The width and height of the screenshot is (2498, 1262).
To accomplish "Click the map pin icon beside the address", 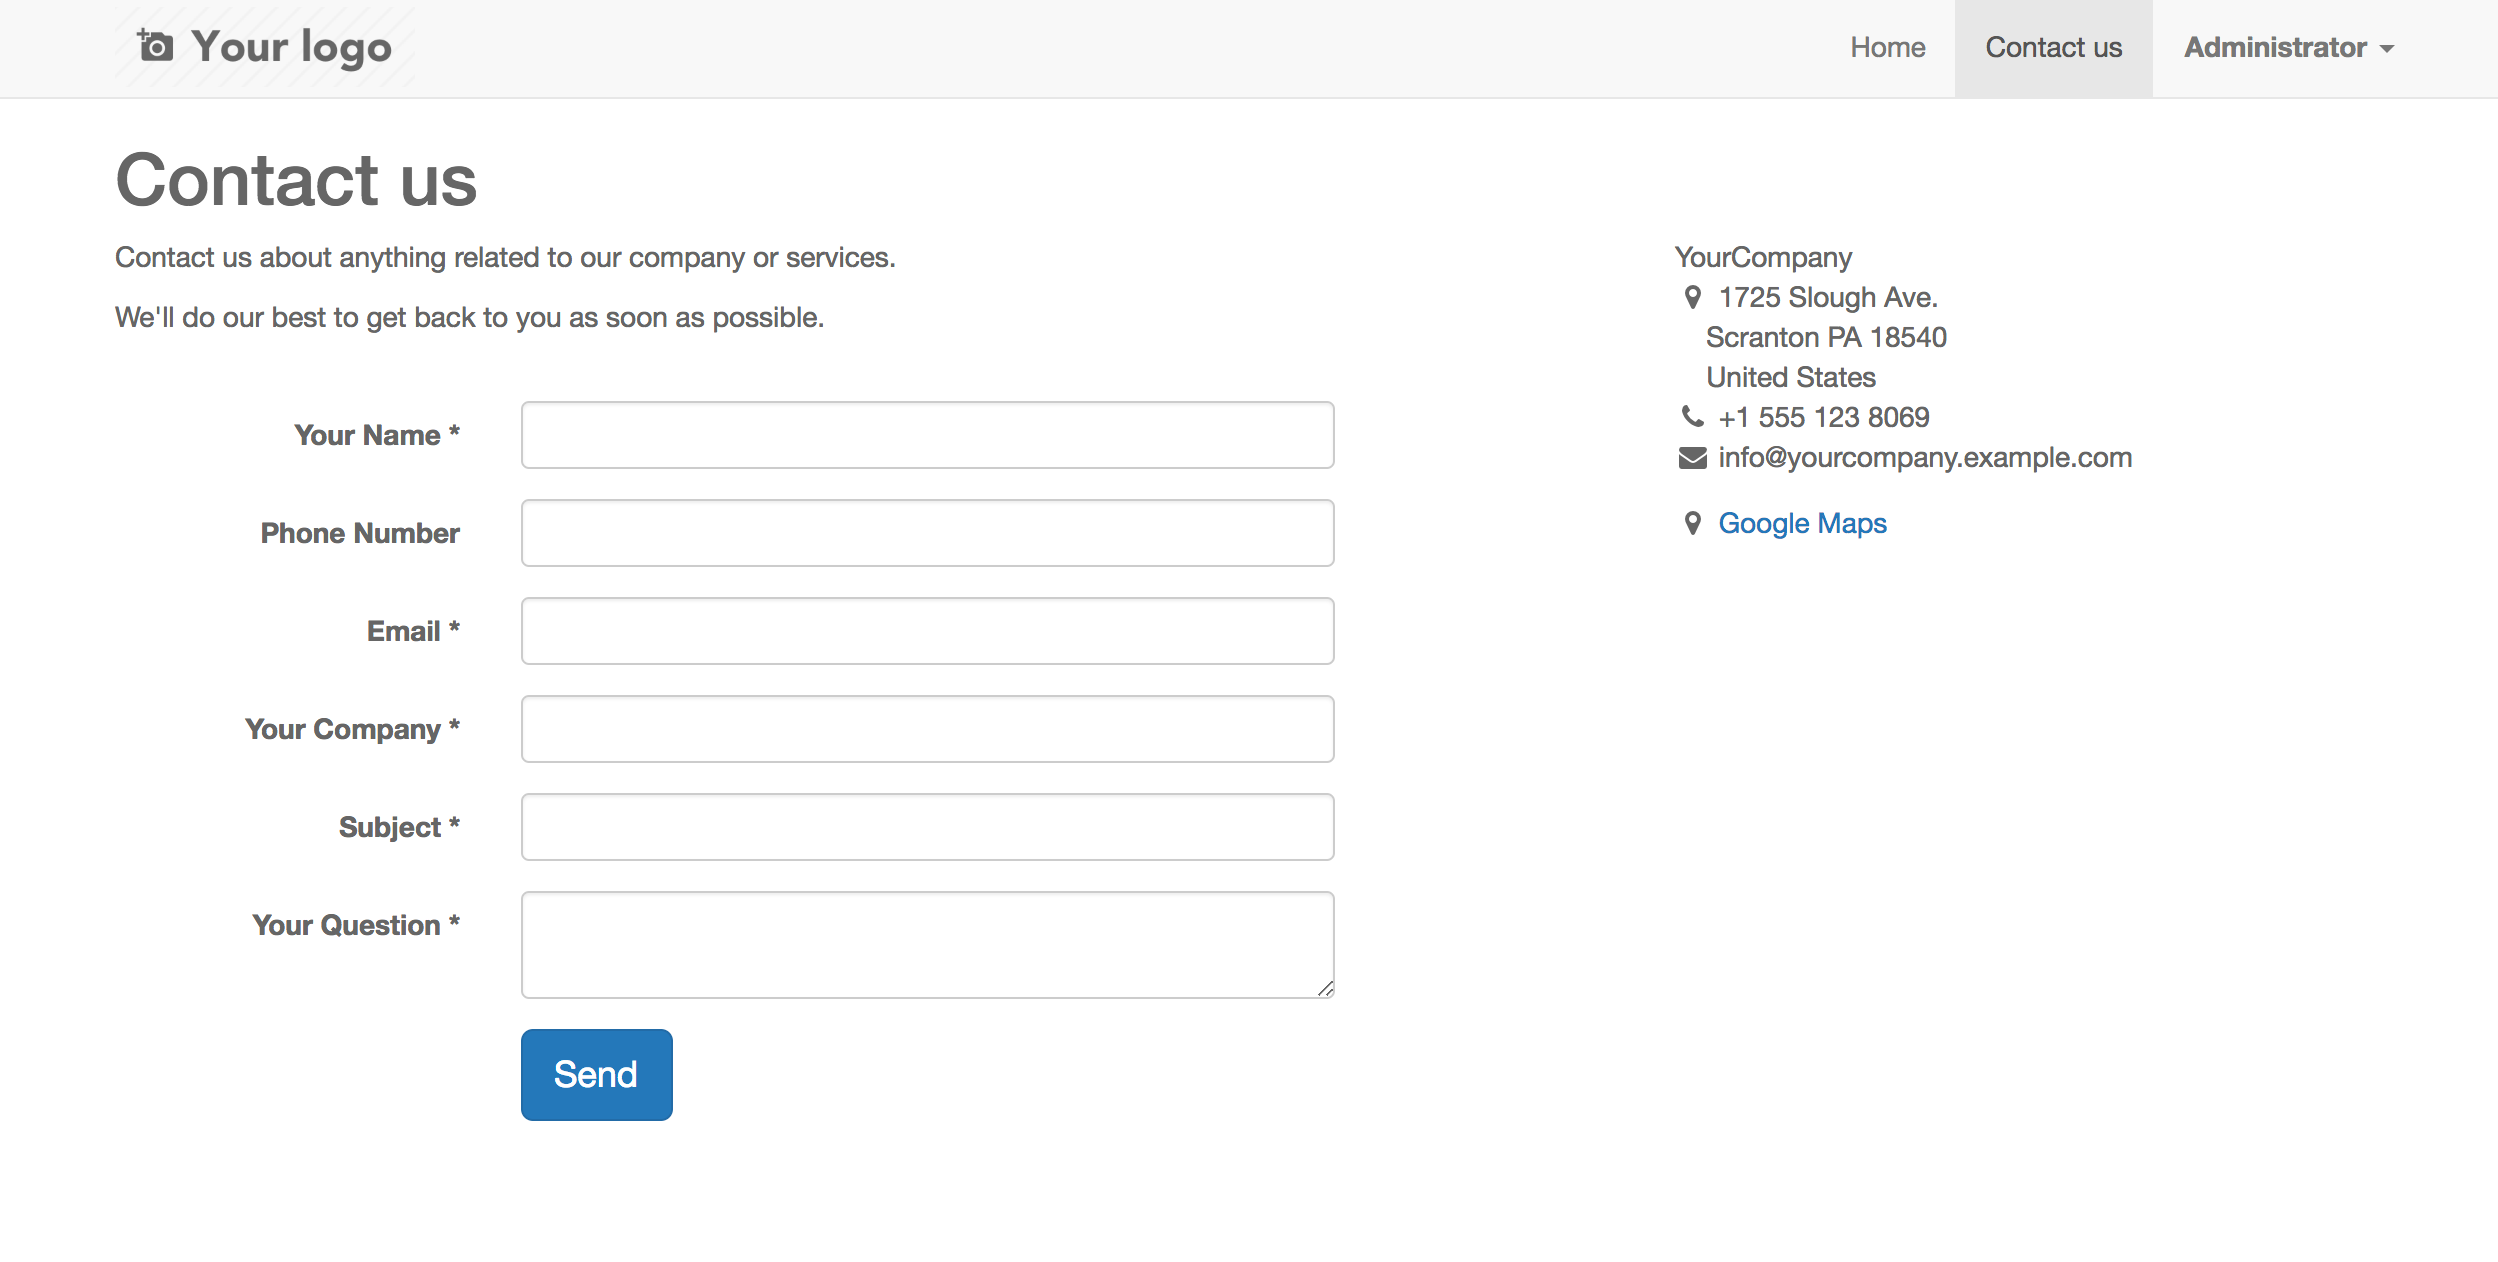I will pos(1692,297).
